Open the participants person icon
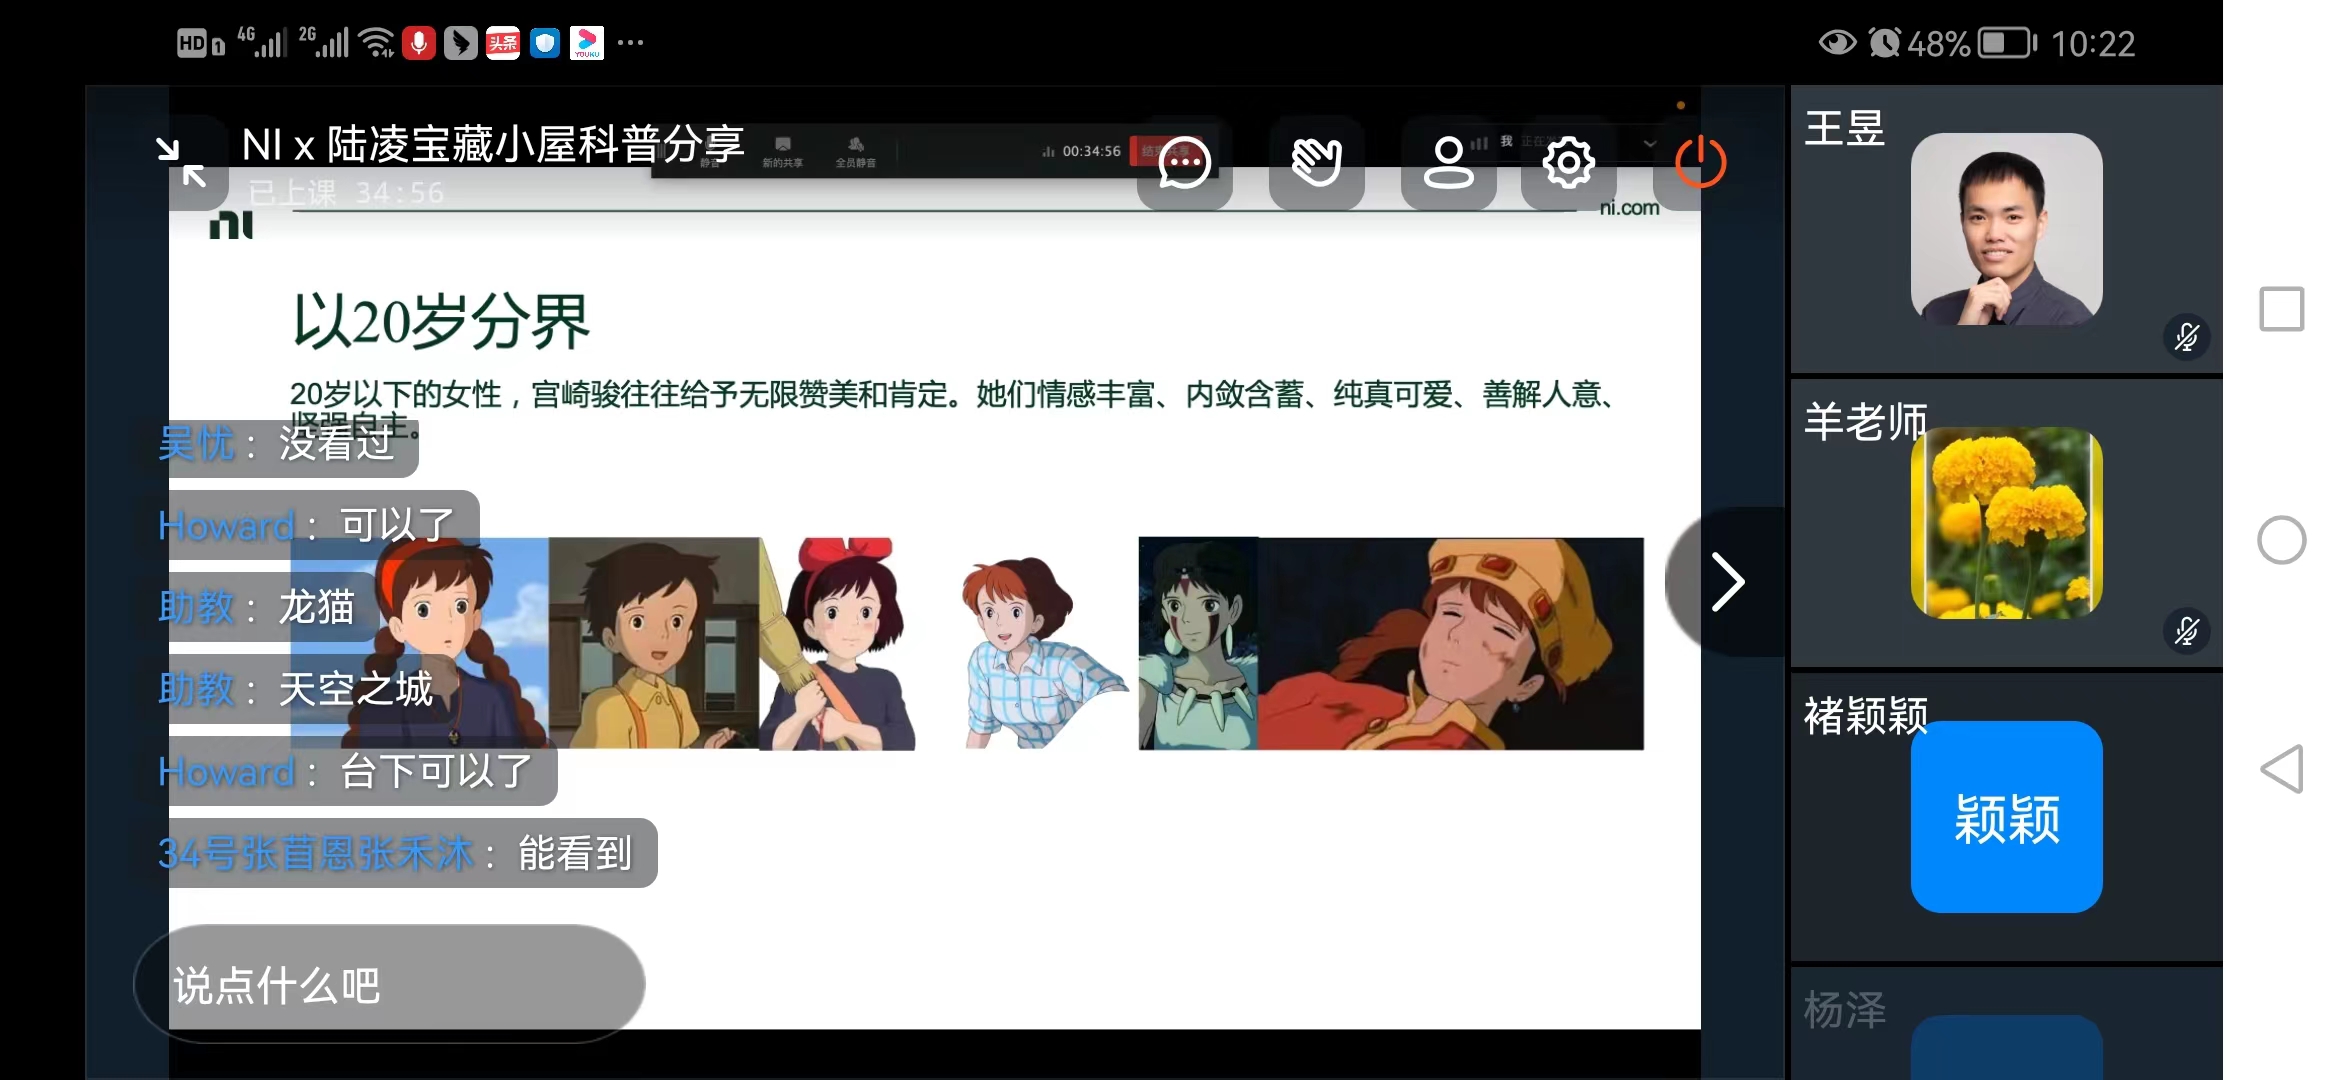This screenshot has width=2340, height=1080. tap(1448, 162)
